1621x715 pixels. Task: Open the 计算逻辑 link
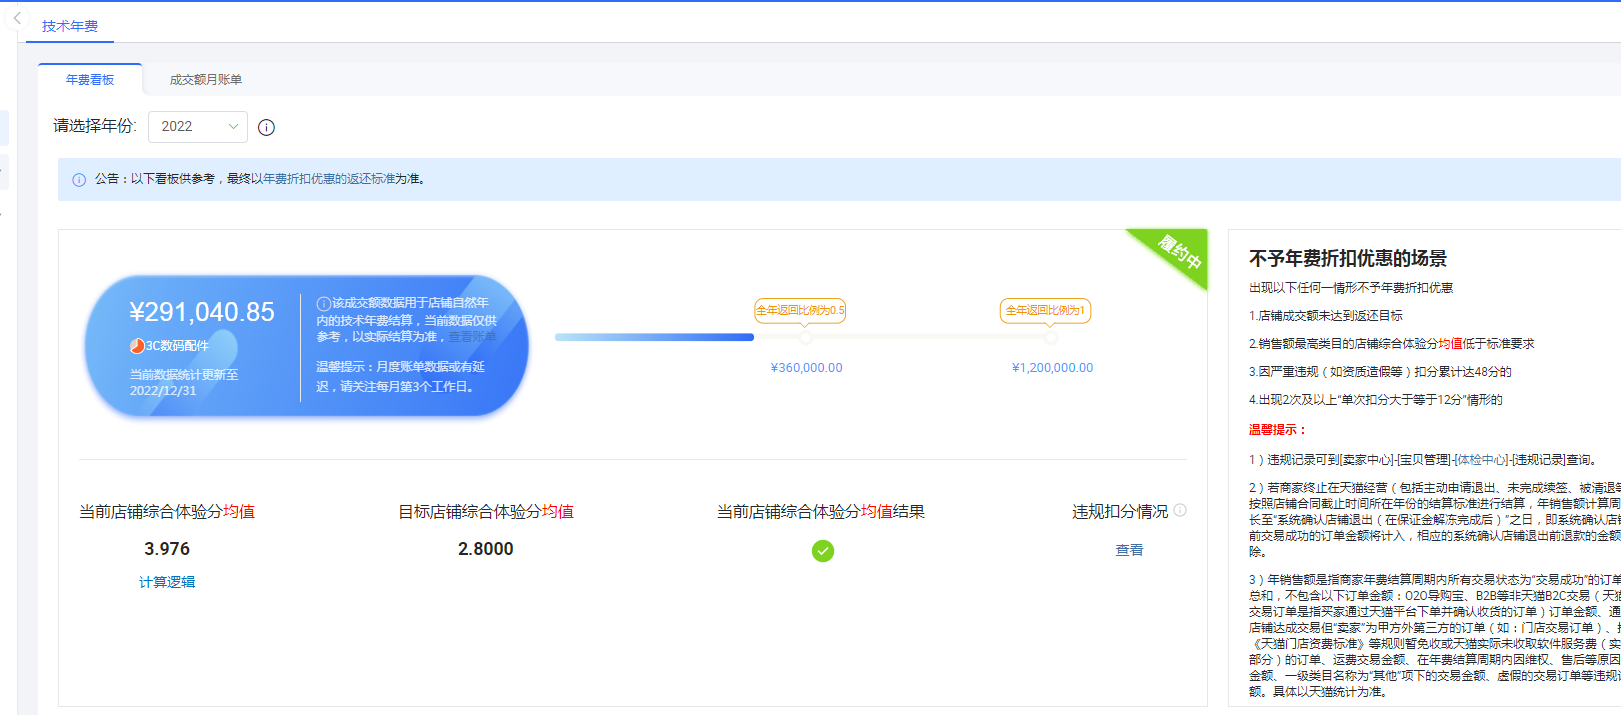click(167, 582)
